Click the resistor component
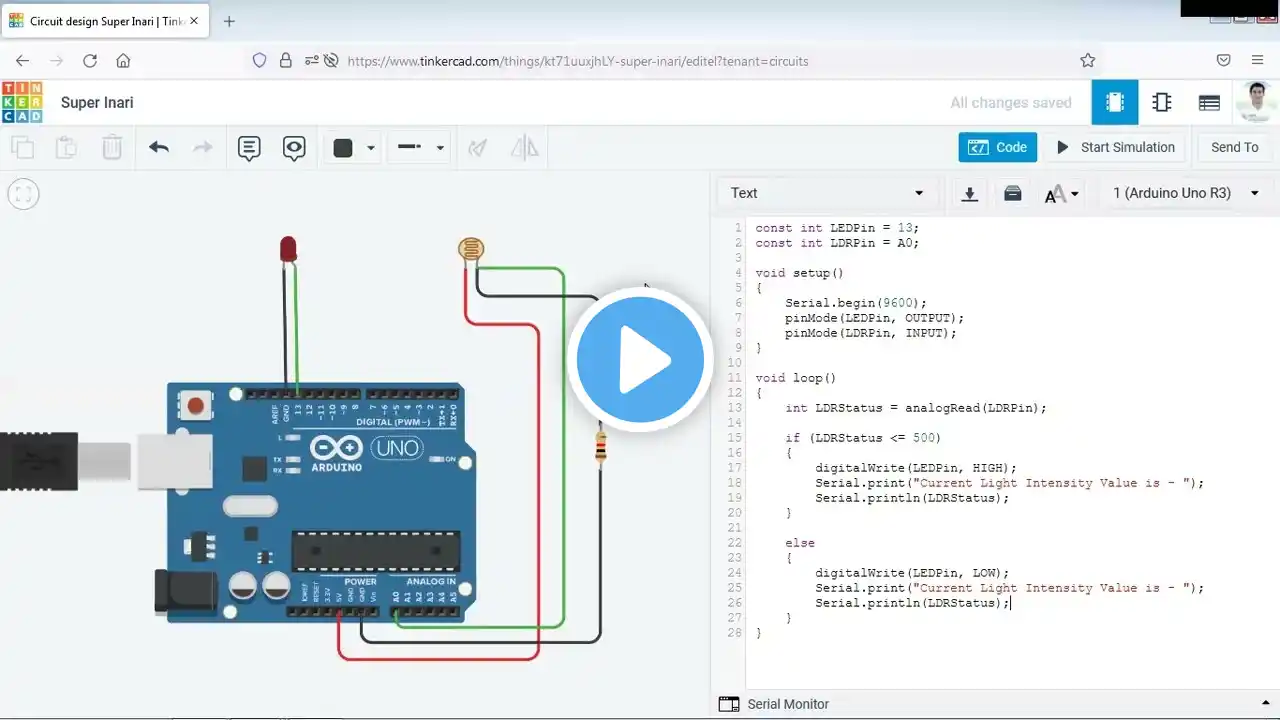The image size is (1280, 720). (x=600, y=447)
